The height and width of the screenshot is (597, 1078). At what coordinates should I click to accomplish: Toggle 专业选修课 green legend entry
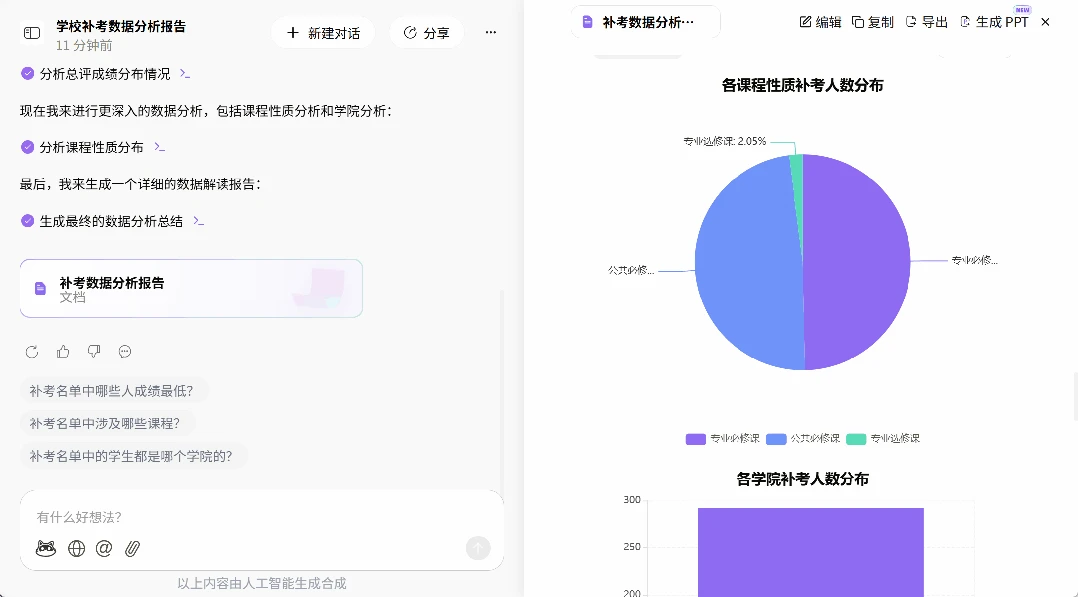883,439
